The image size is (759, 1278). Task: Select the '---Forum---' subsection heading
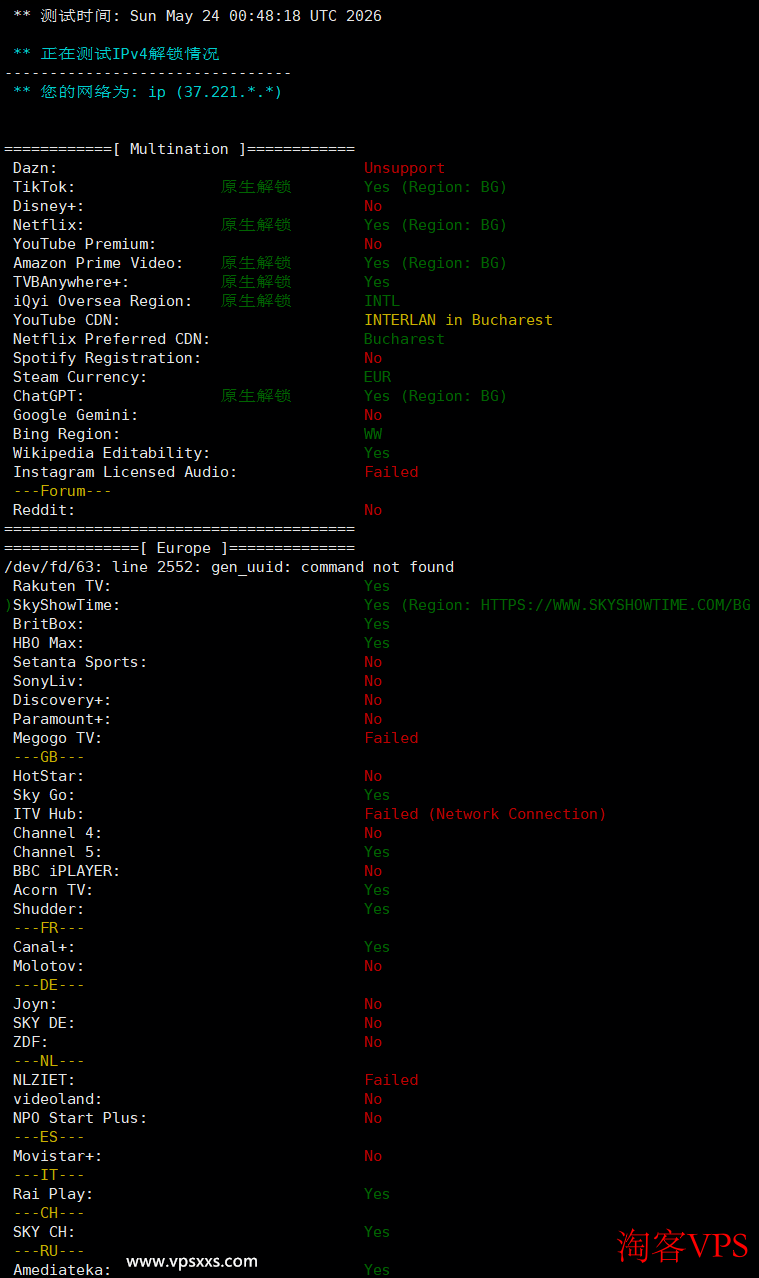pos(62,491)
